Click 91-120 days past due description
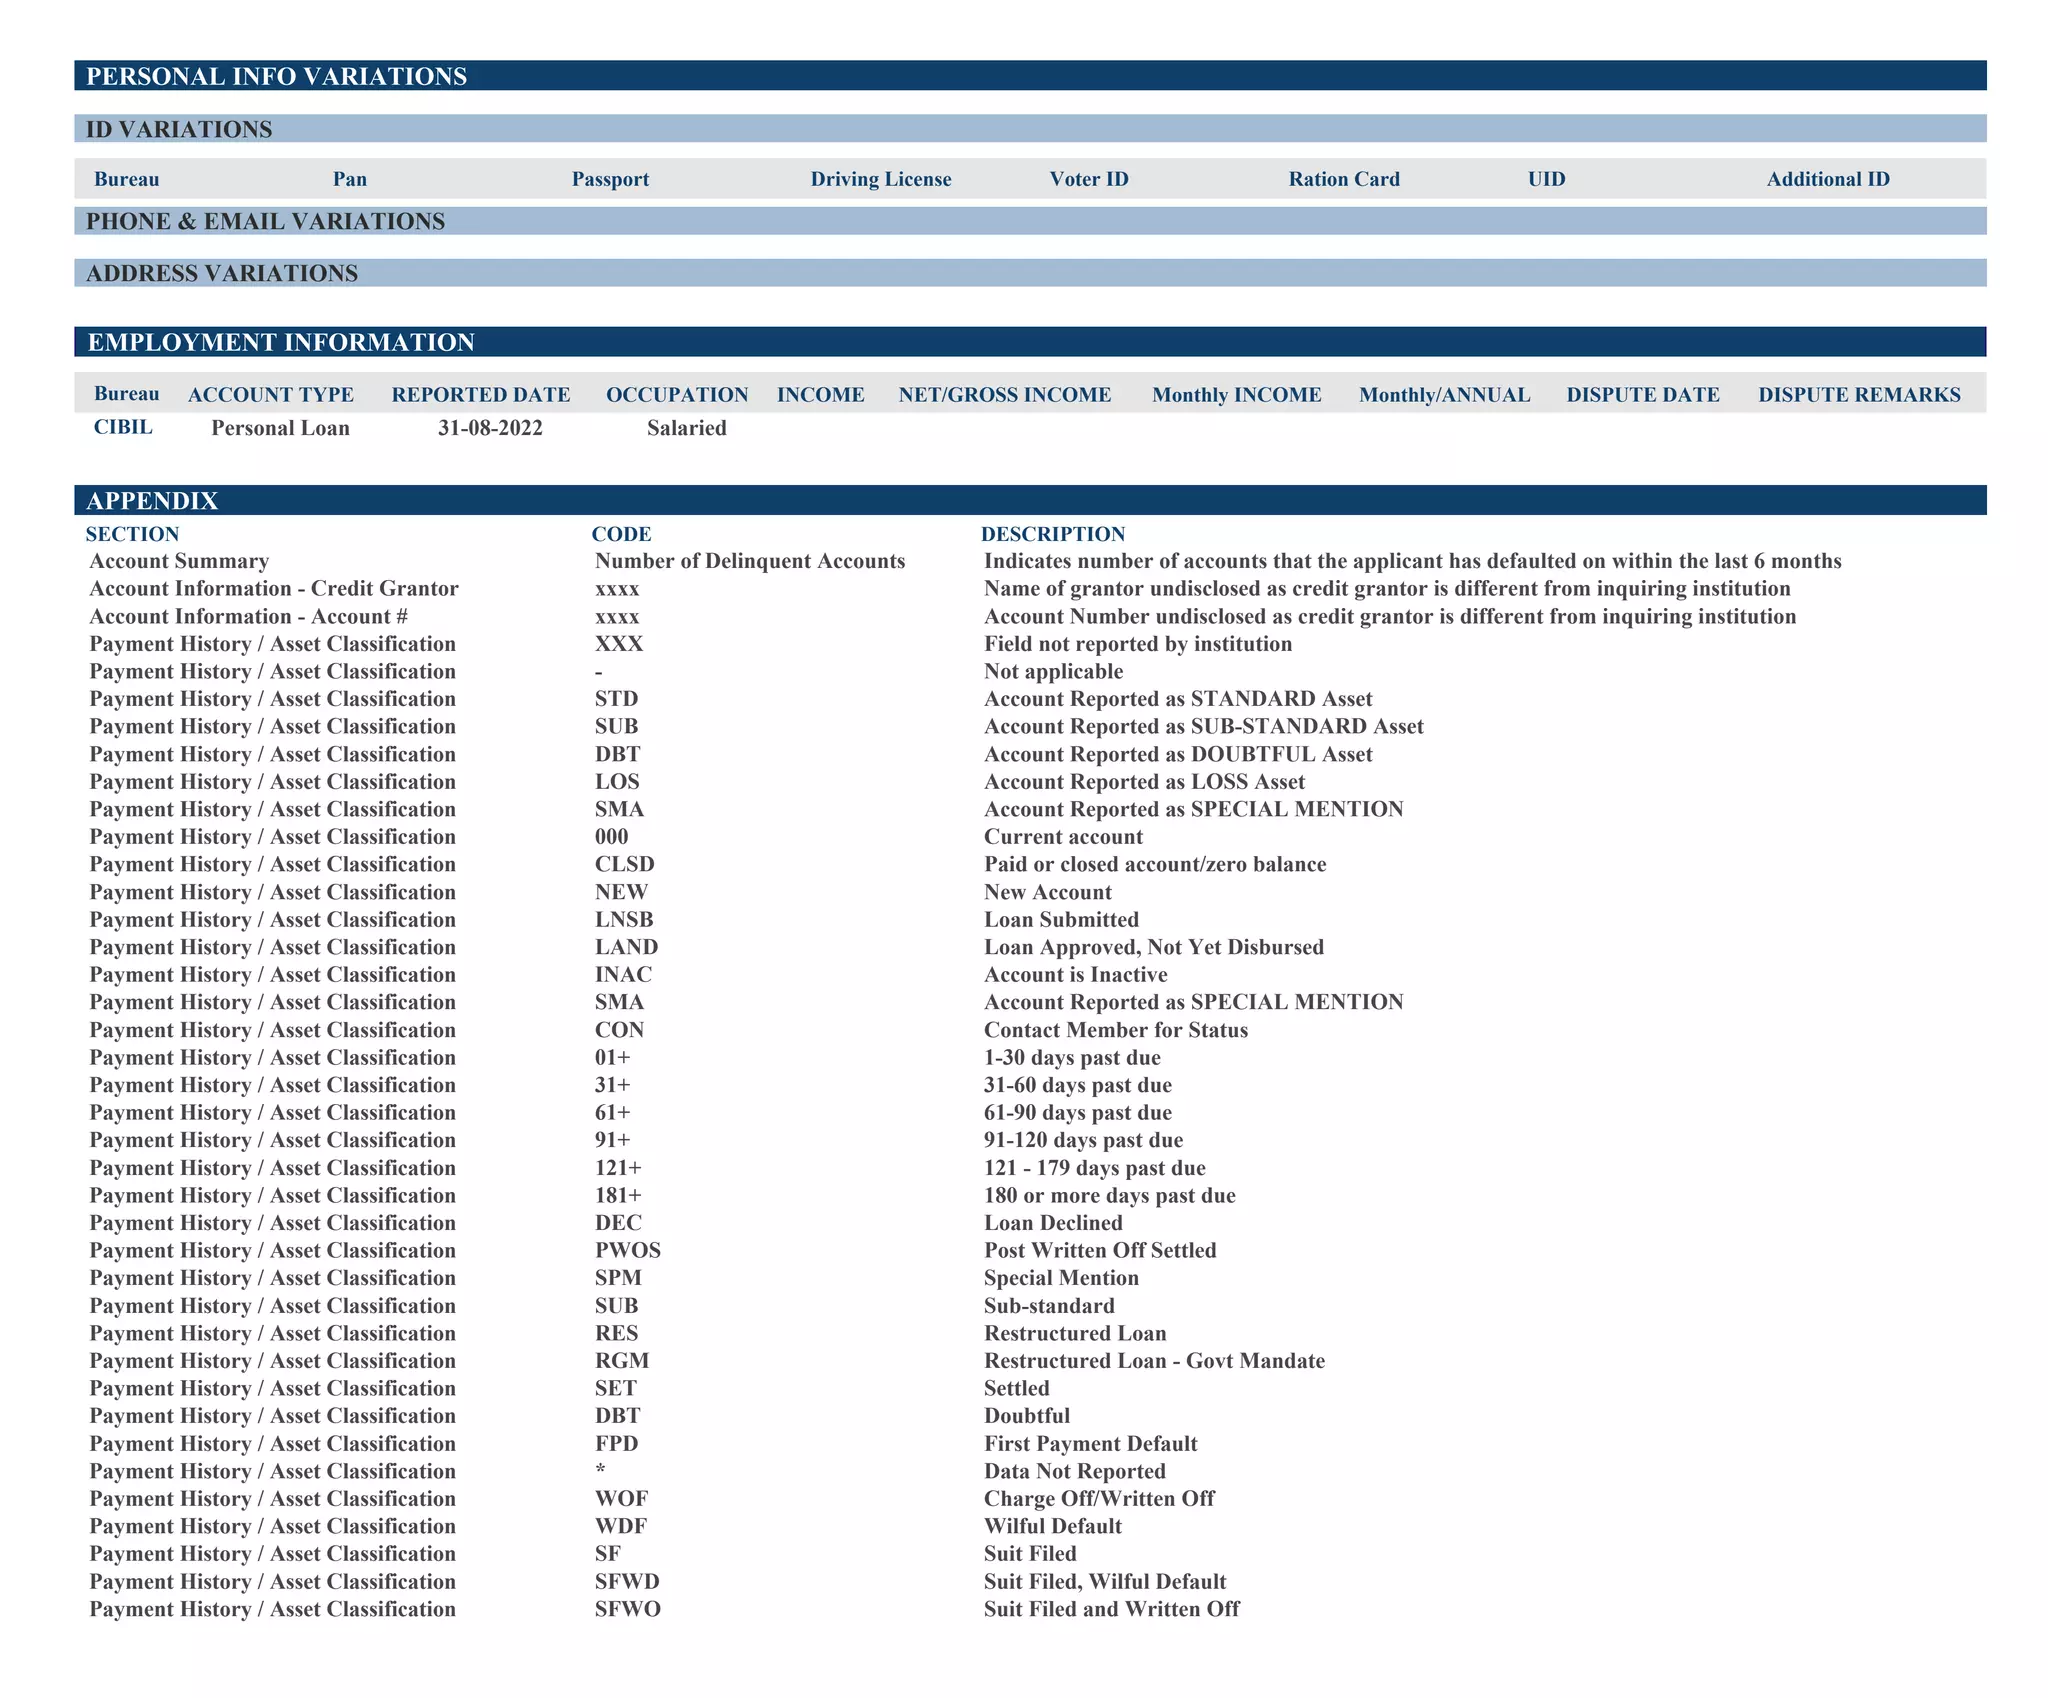The height and width of the screenshot is (1698, 2048). [1083, 1140]
